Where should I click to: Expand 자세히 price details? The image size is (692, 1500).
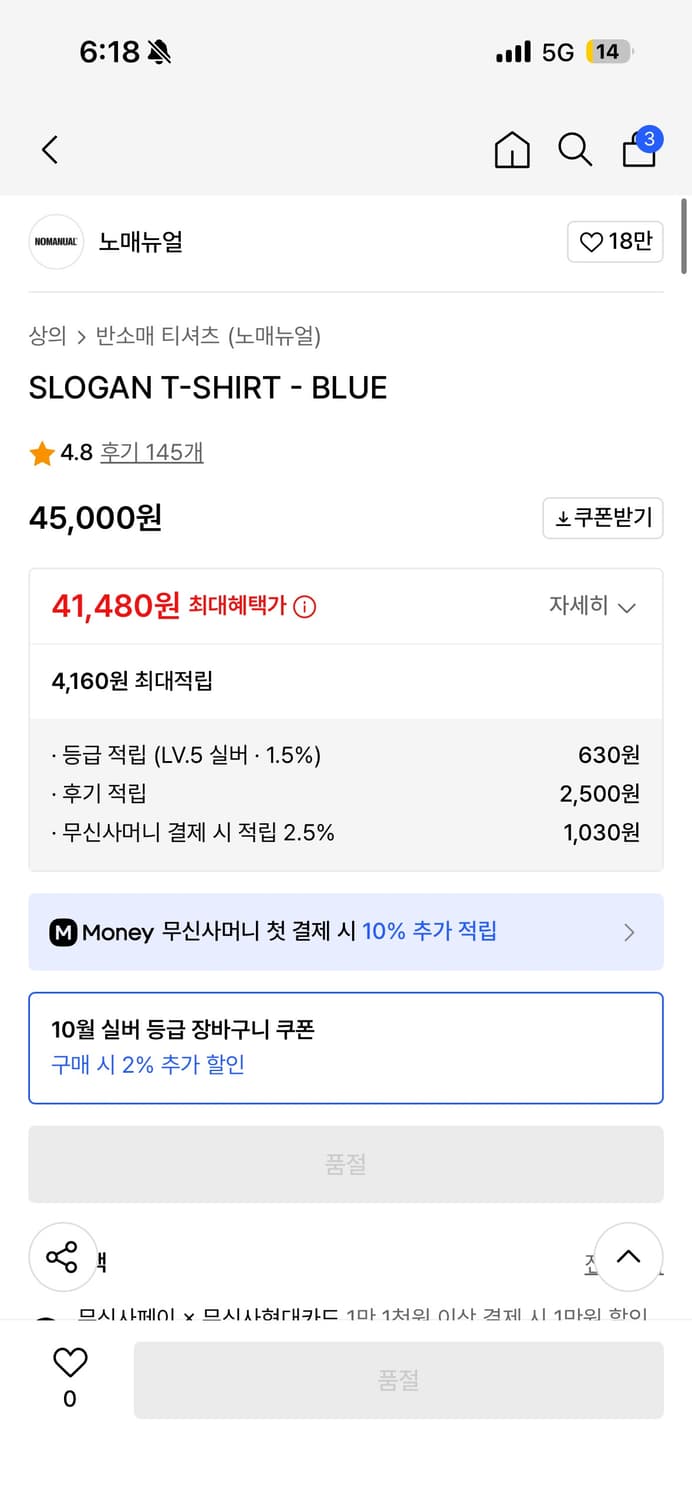tap(592, 606)
